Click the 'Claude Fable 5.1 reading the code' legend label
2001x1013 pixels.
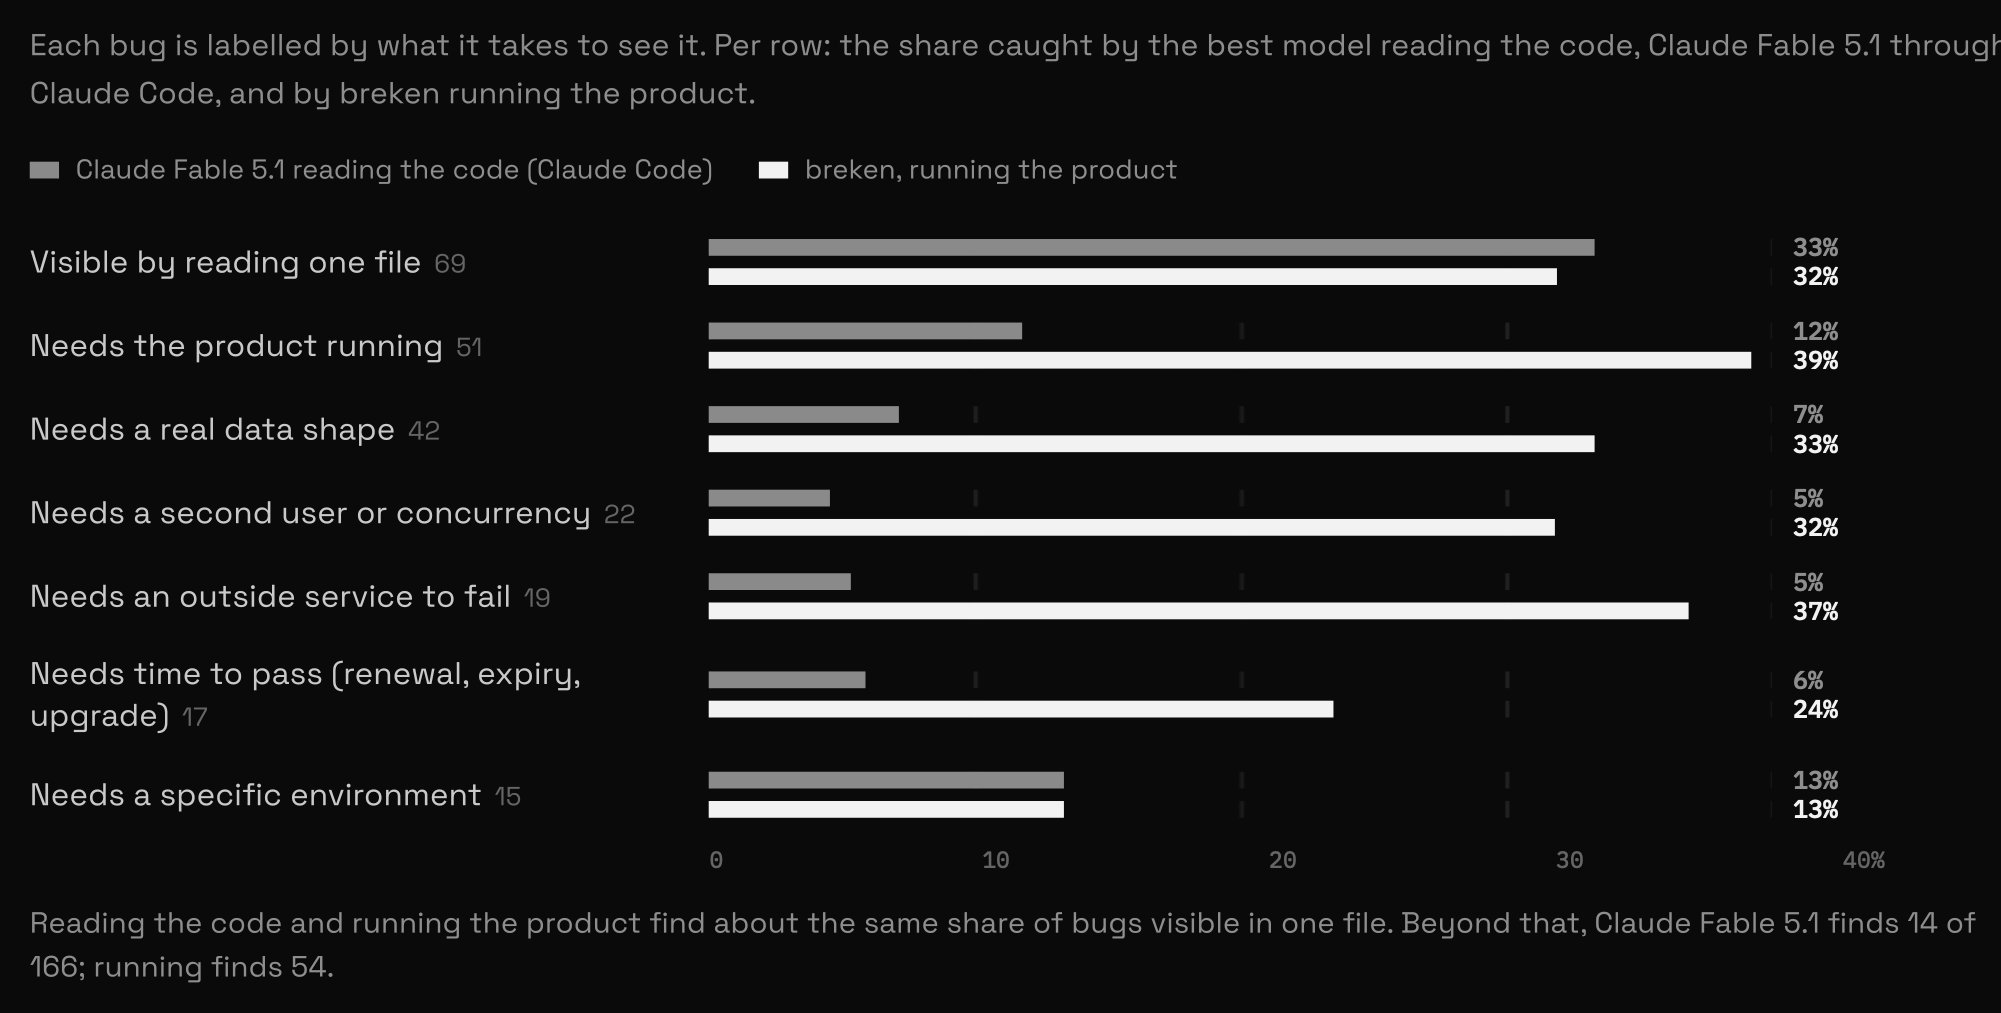394,170
